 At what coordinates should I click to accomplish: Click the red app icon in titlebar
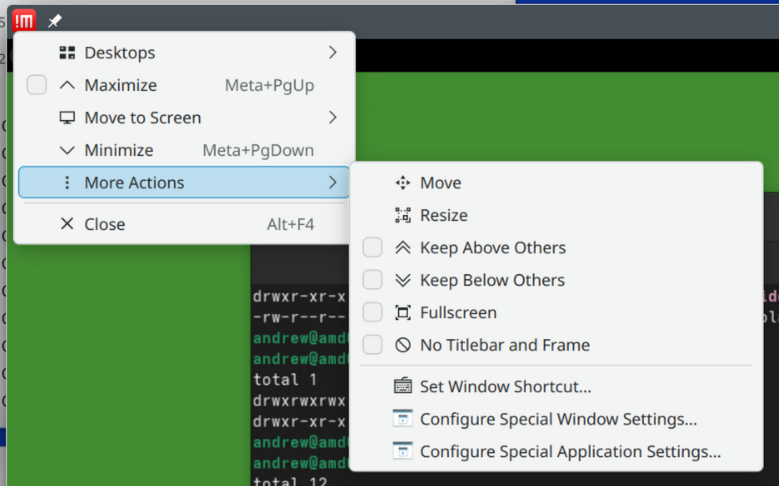click(24, 20)
